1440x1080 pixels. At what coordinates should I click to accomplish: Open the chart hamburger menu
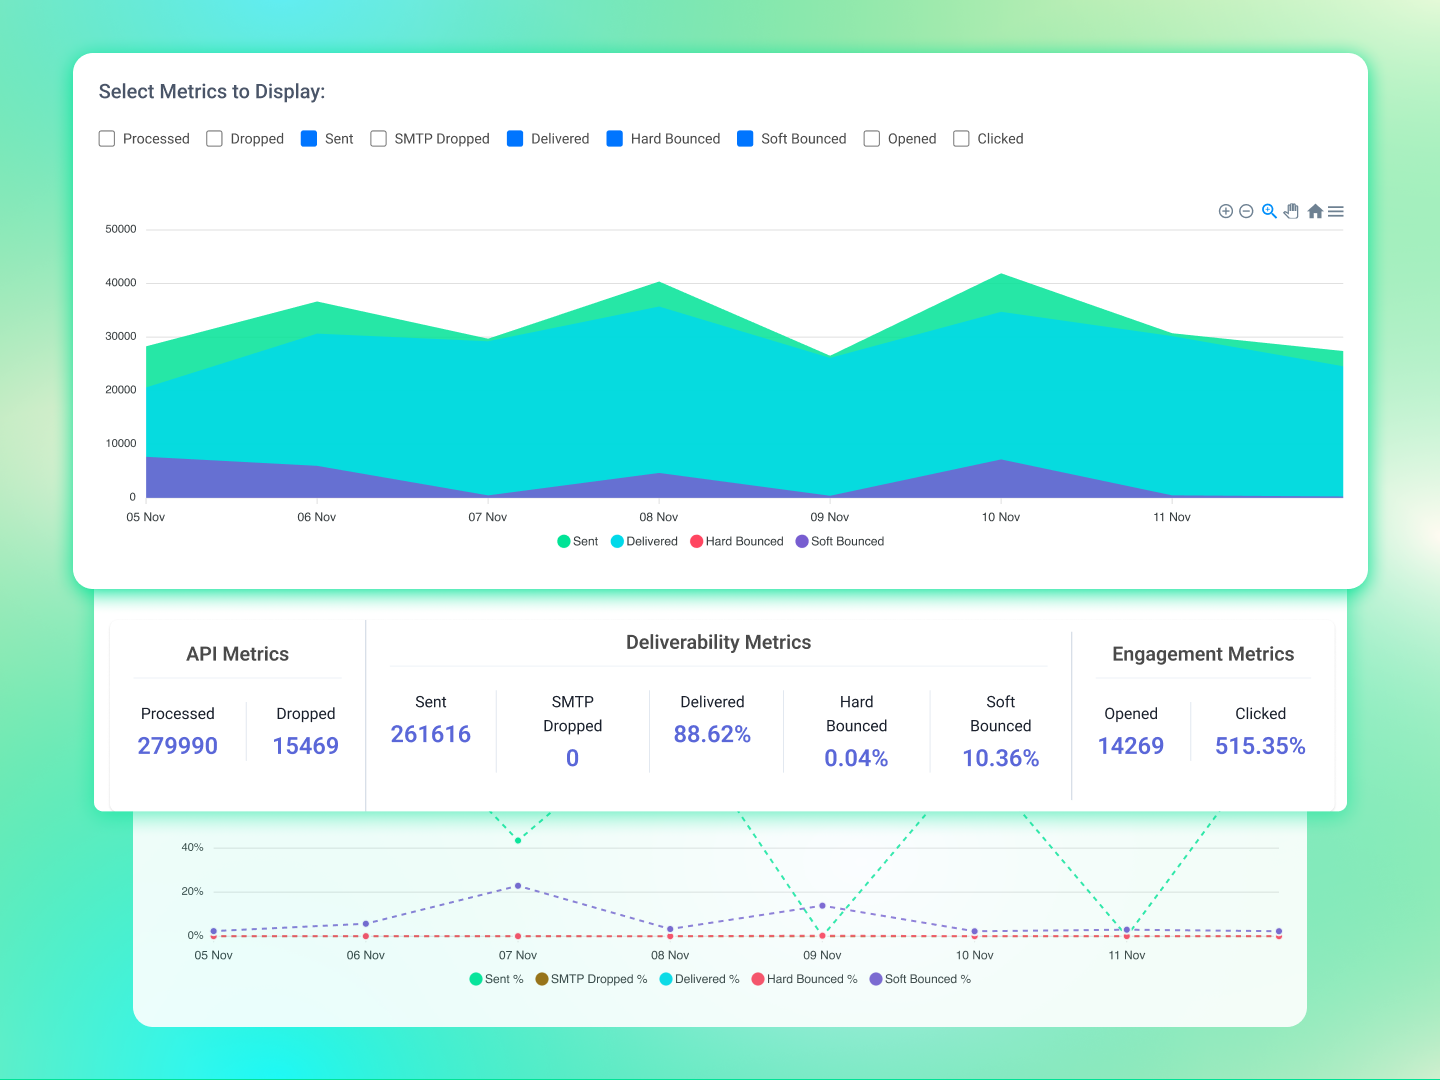(x=1336, y=211)
